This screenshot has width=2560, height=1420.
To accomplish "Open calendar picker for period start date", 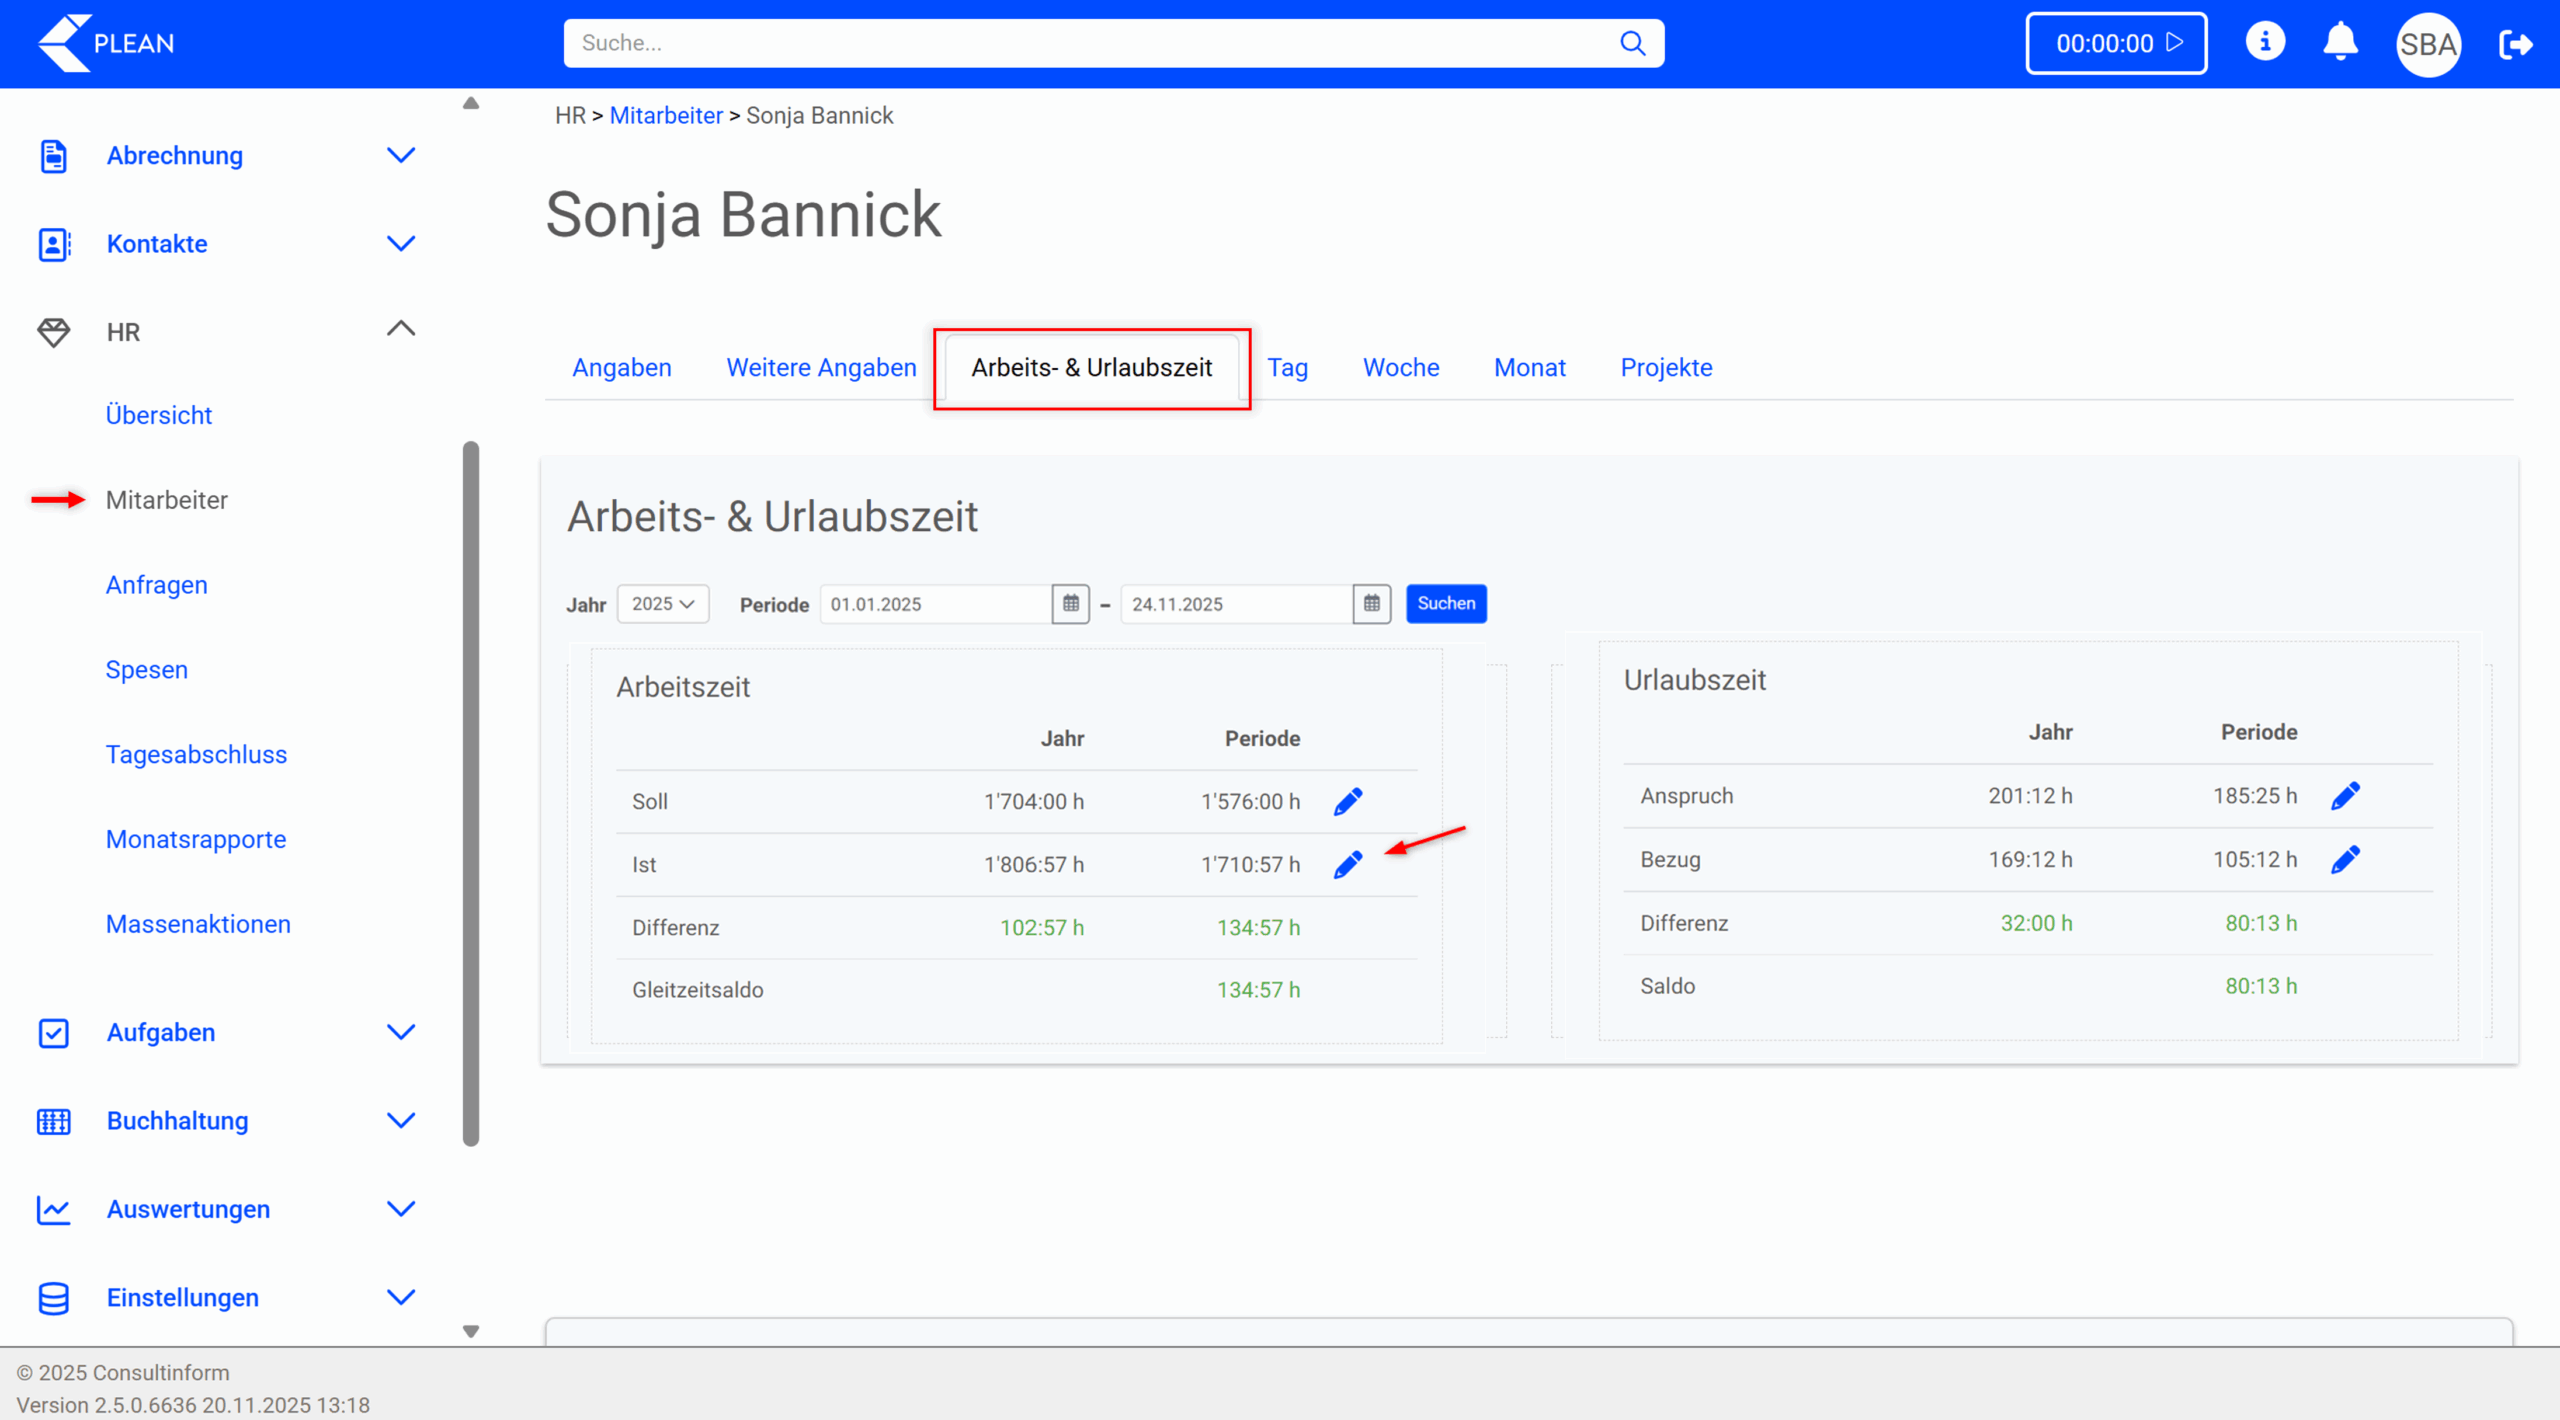I will click(1070, 604).
